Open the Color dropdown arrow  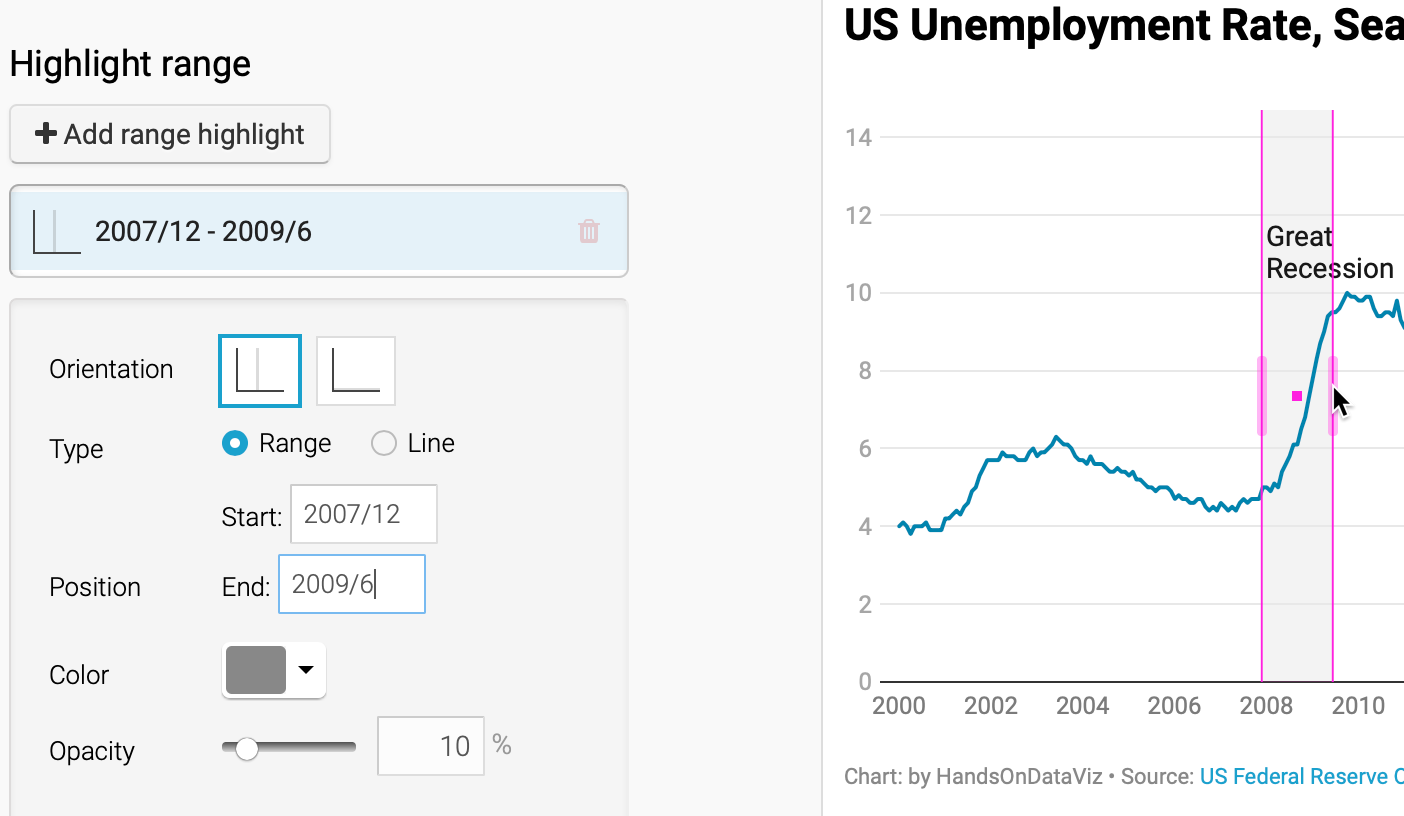click(x=307, y=670)
